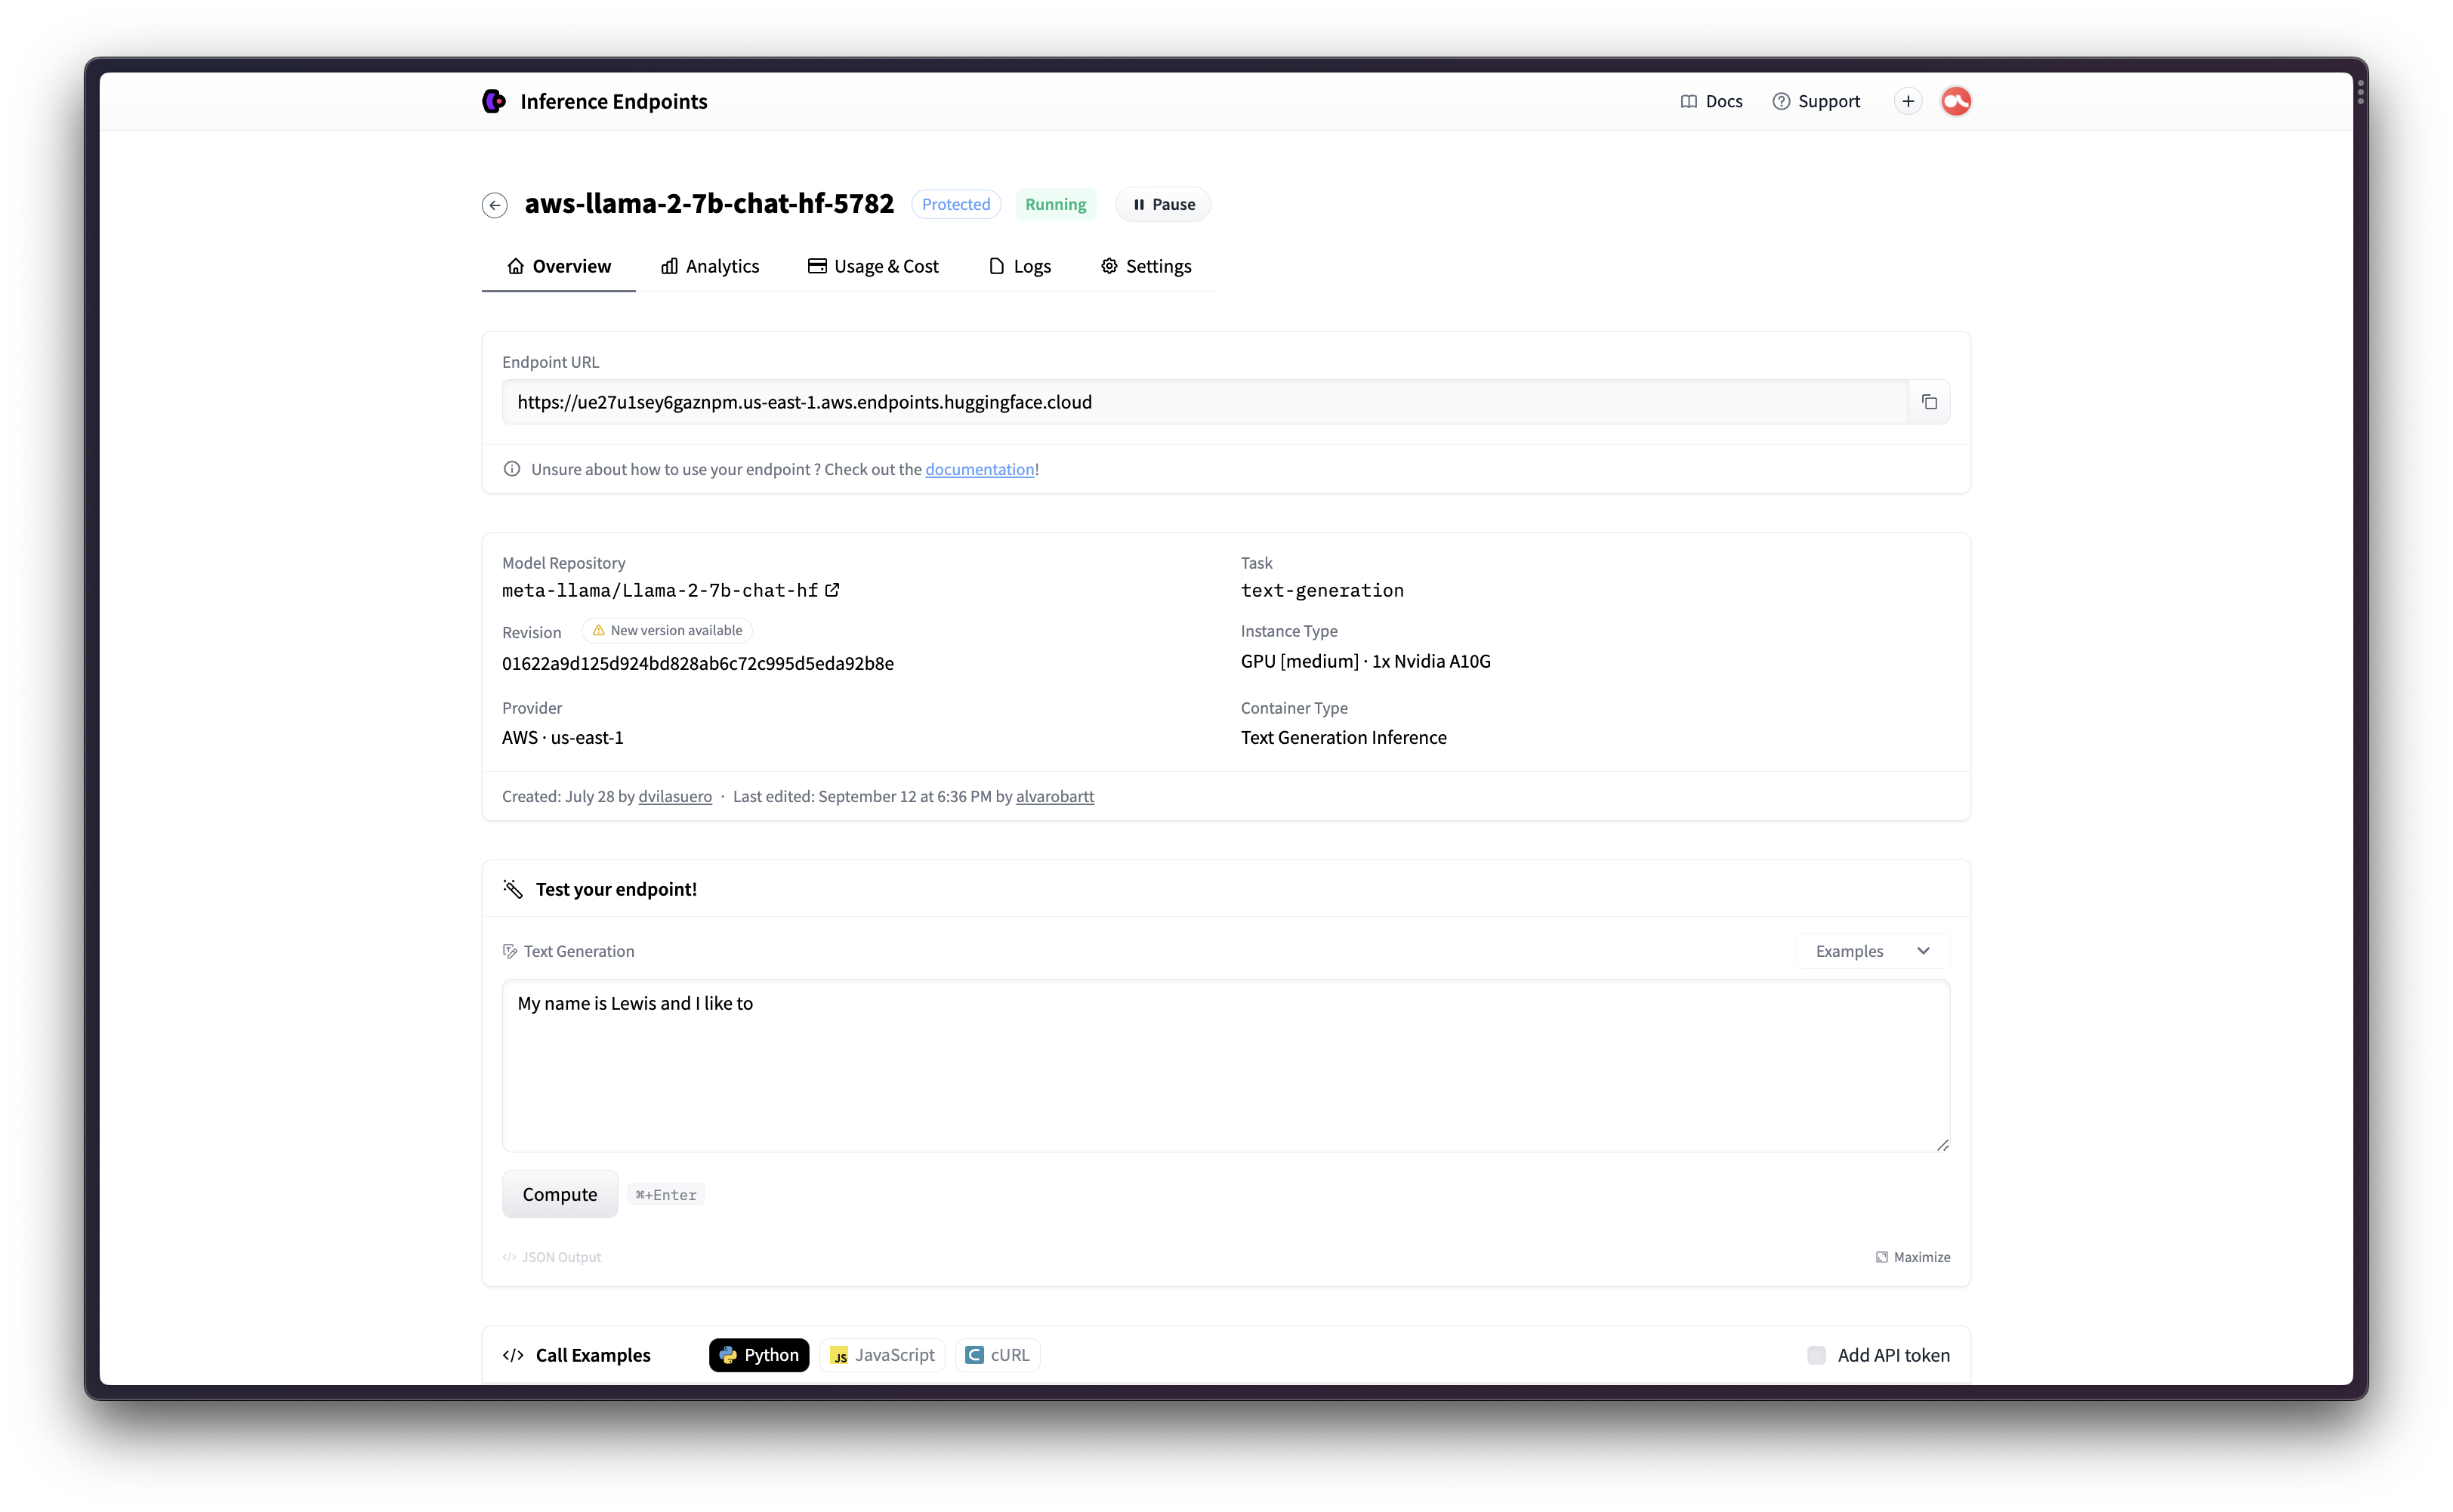Image resolution: width=2453 pixels, height=1512 pixels.
Task: Open the model repository external link icon
Action: tap(832, 590)
